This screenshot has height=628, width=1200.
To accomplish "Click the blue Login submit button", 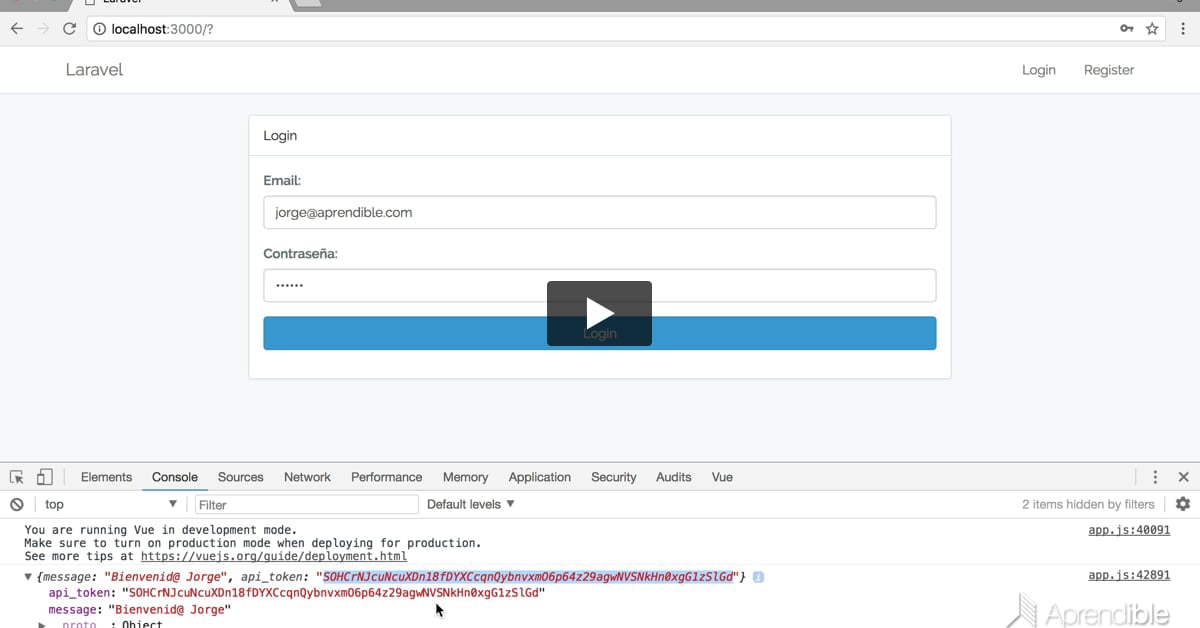I will pos(599,333).
